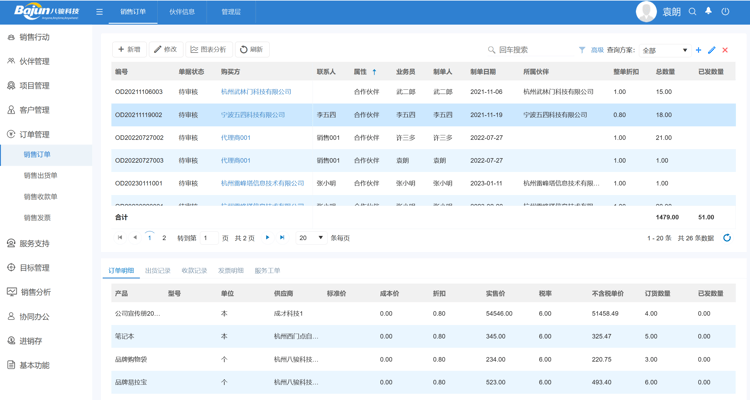This screenshot has height=400, width=750.
Task: Open the 查询方案 dropdown showing 全部
Action: (665, 50)
